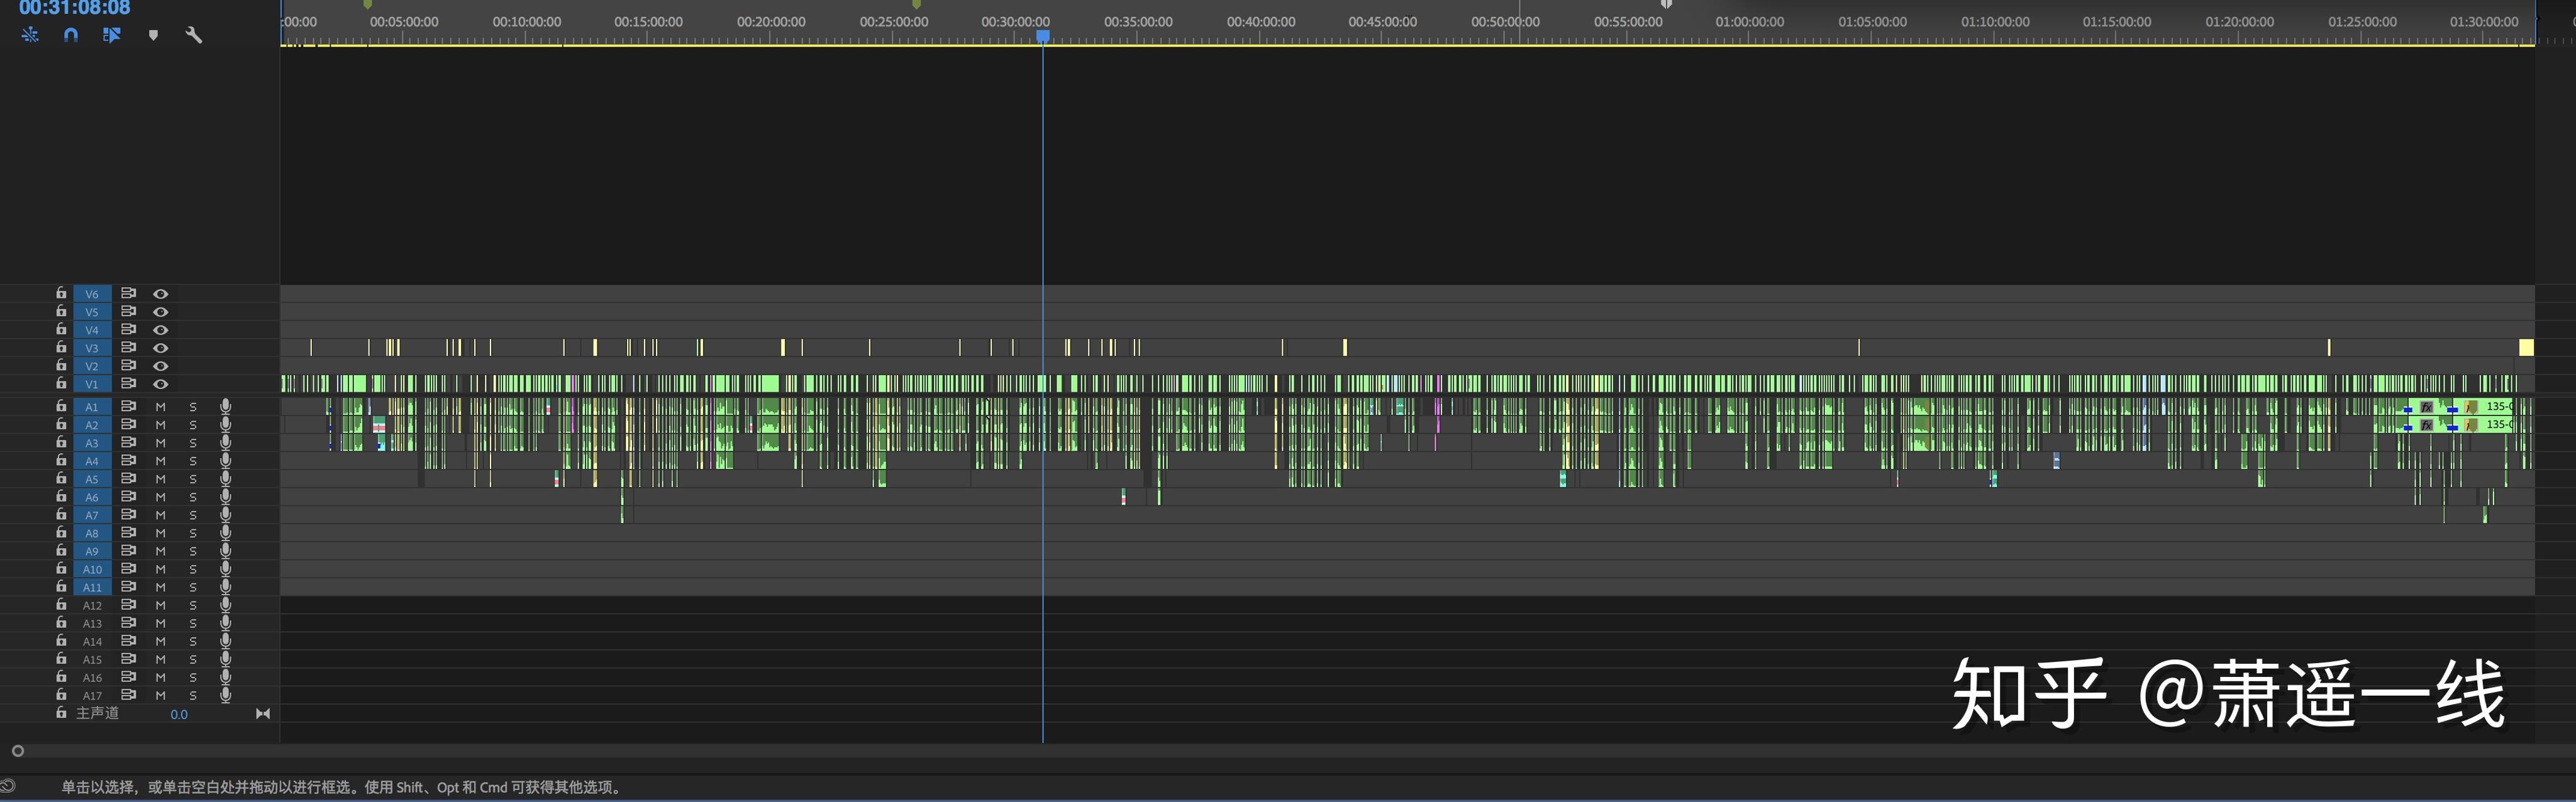
Task: Lock the A7 audio track
Action: (61, 514)
